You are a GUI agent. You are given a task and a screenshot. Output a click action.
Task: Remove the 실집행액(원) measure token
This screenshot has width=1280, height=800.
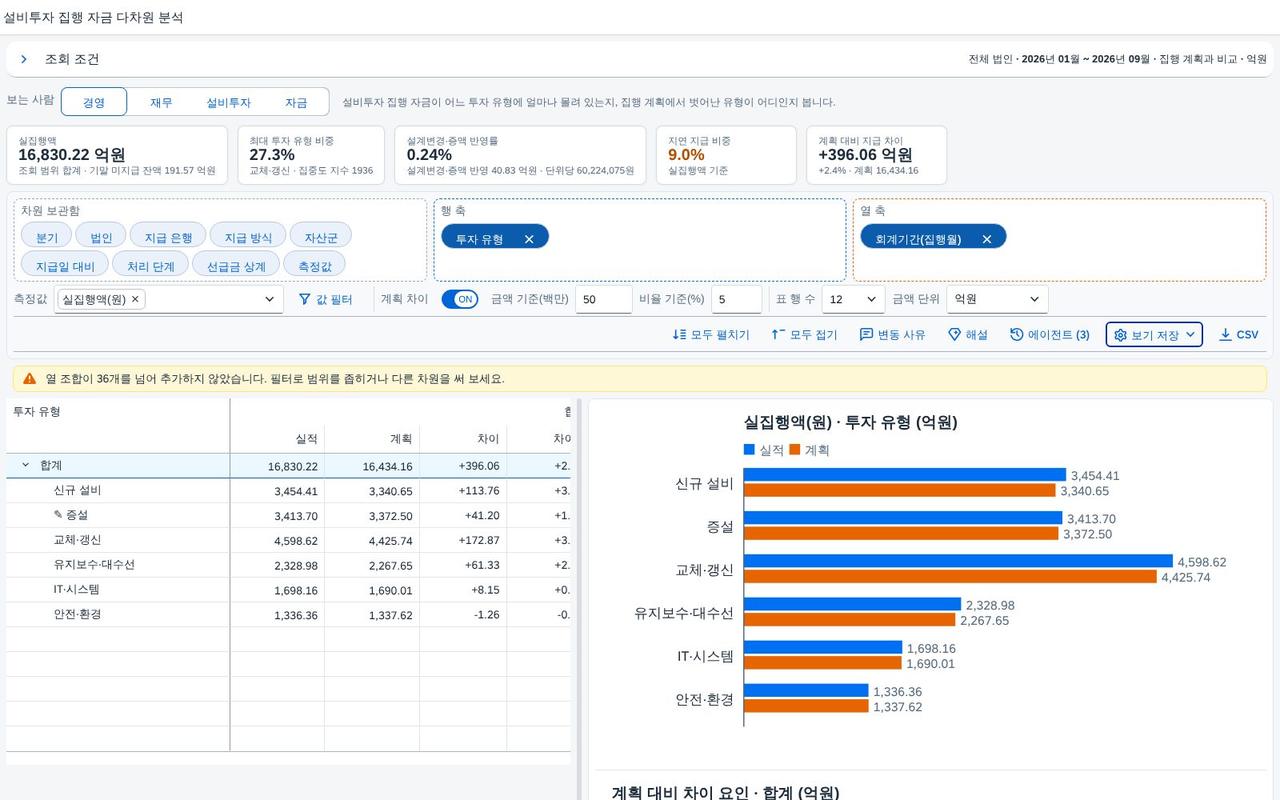135,299
